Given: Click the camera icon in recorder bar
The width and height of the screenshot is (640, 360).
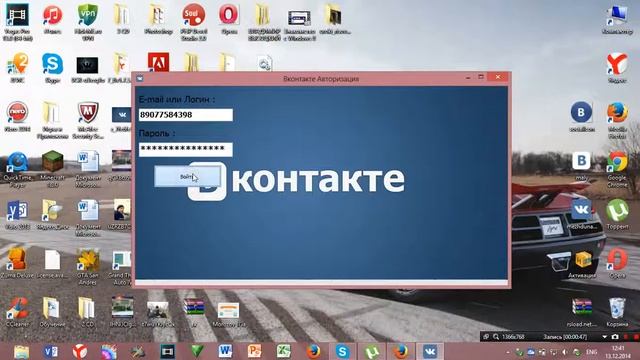Looking at the screenshot, I should (615, 337).
